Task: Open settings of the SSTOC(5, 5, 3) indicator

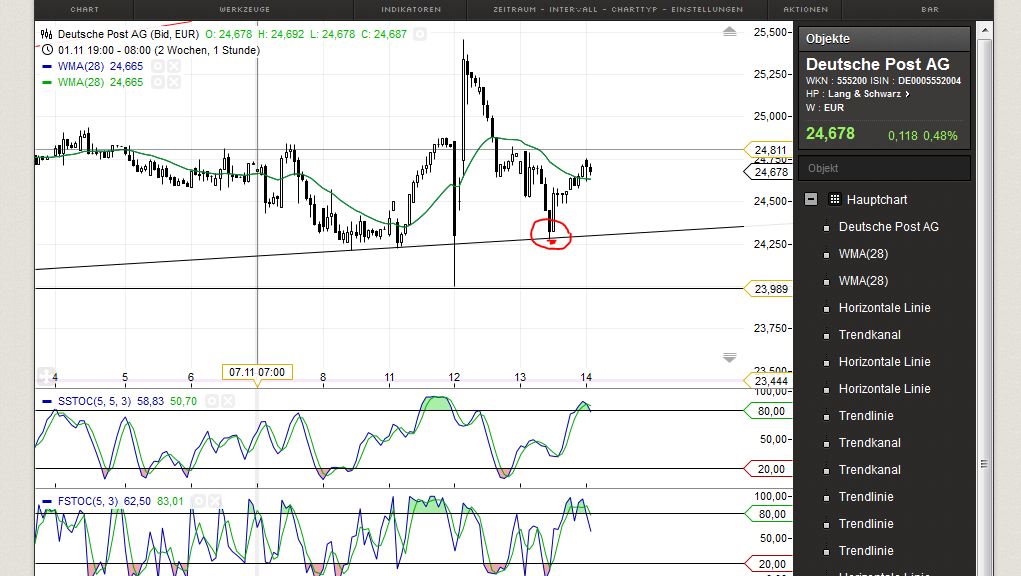Action: coord(212,401)
